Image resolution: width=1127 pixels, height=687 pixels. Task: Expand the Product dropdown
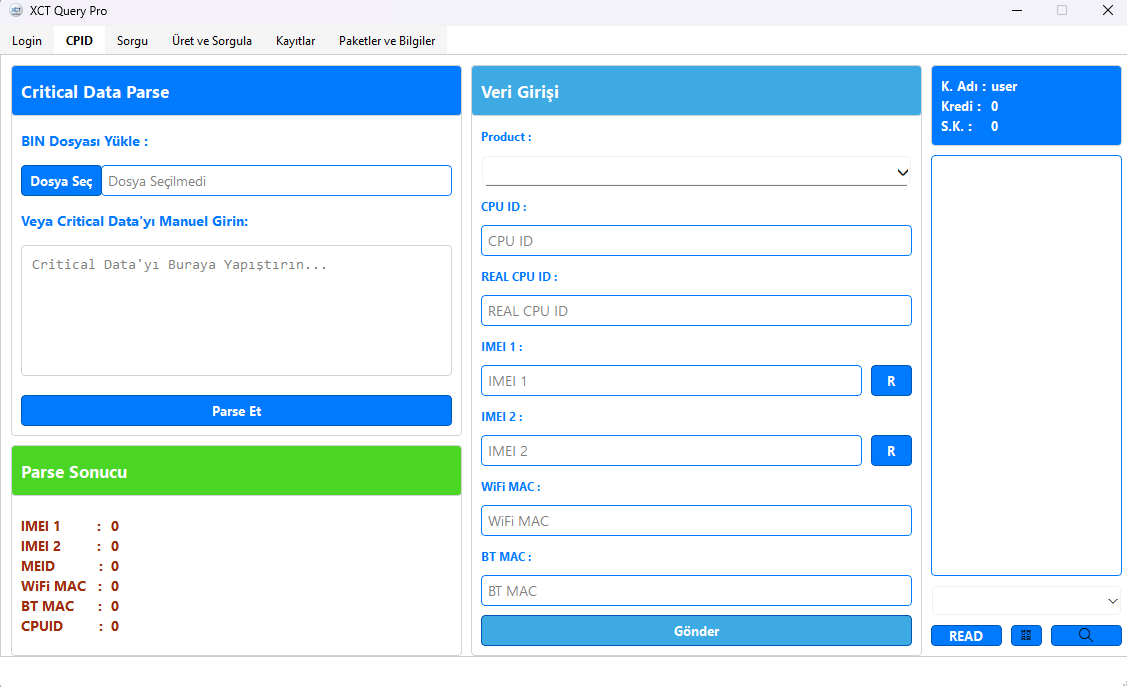point(696,172)
